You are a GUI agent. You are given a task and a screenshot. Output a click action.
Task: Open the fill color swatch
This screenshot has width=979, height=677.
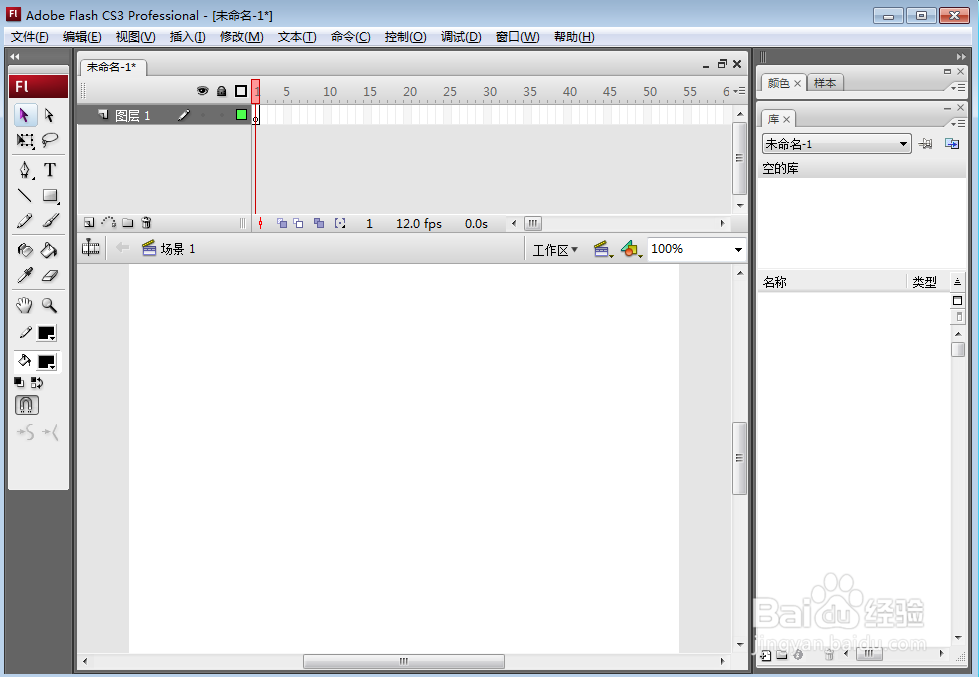point(47,362)
